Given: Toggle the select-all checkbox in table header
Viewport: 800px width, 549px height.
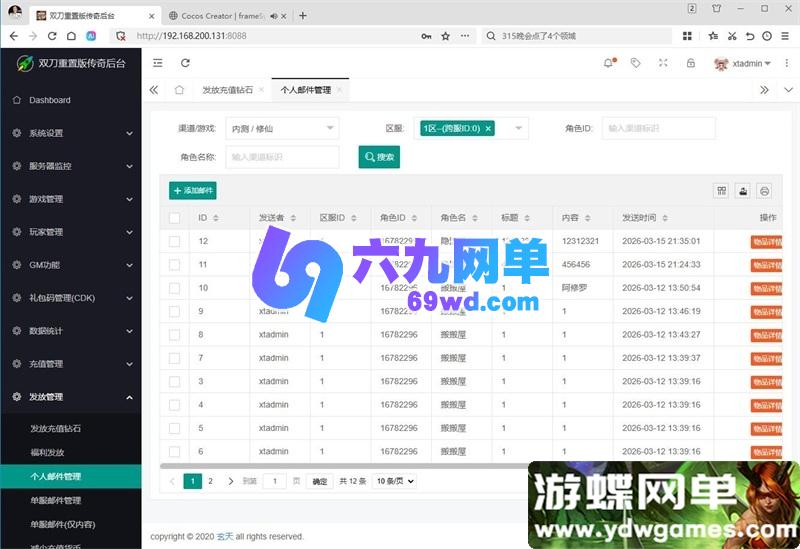Looking at the screenshot, I should tap(174, 218).
